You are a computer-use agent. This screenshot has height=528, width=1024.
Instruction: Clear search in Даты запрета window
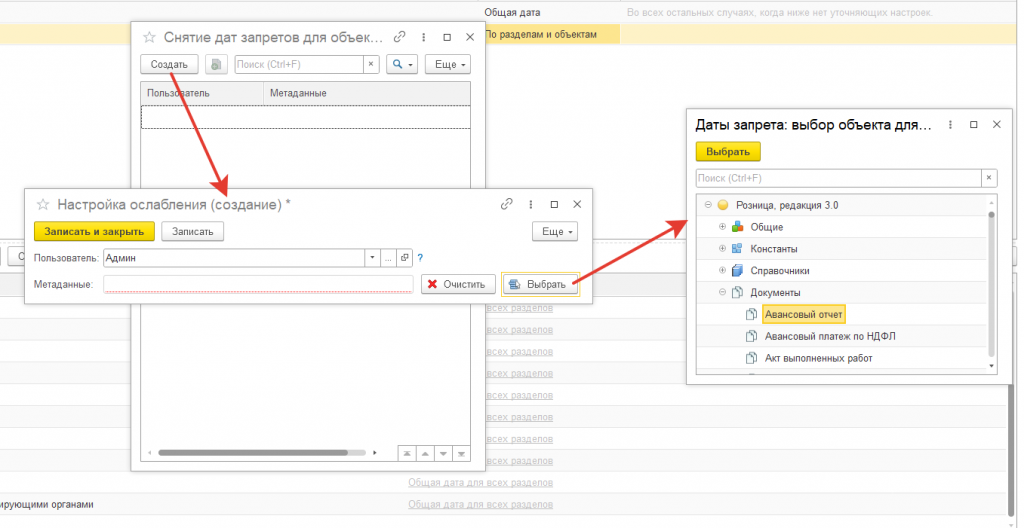point(989,178)
